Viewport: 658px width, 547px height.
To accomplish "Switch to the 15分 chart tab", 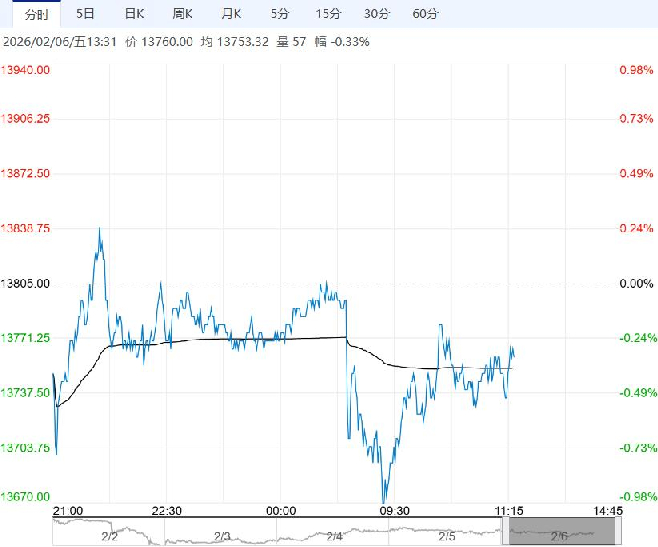I will tap(327, 14).
